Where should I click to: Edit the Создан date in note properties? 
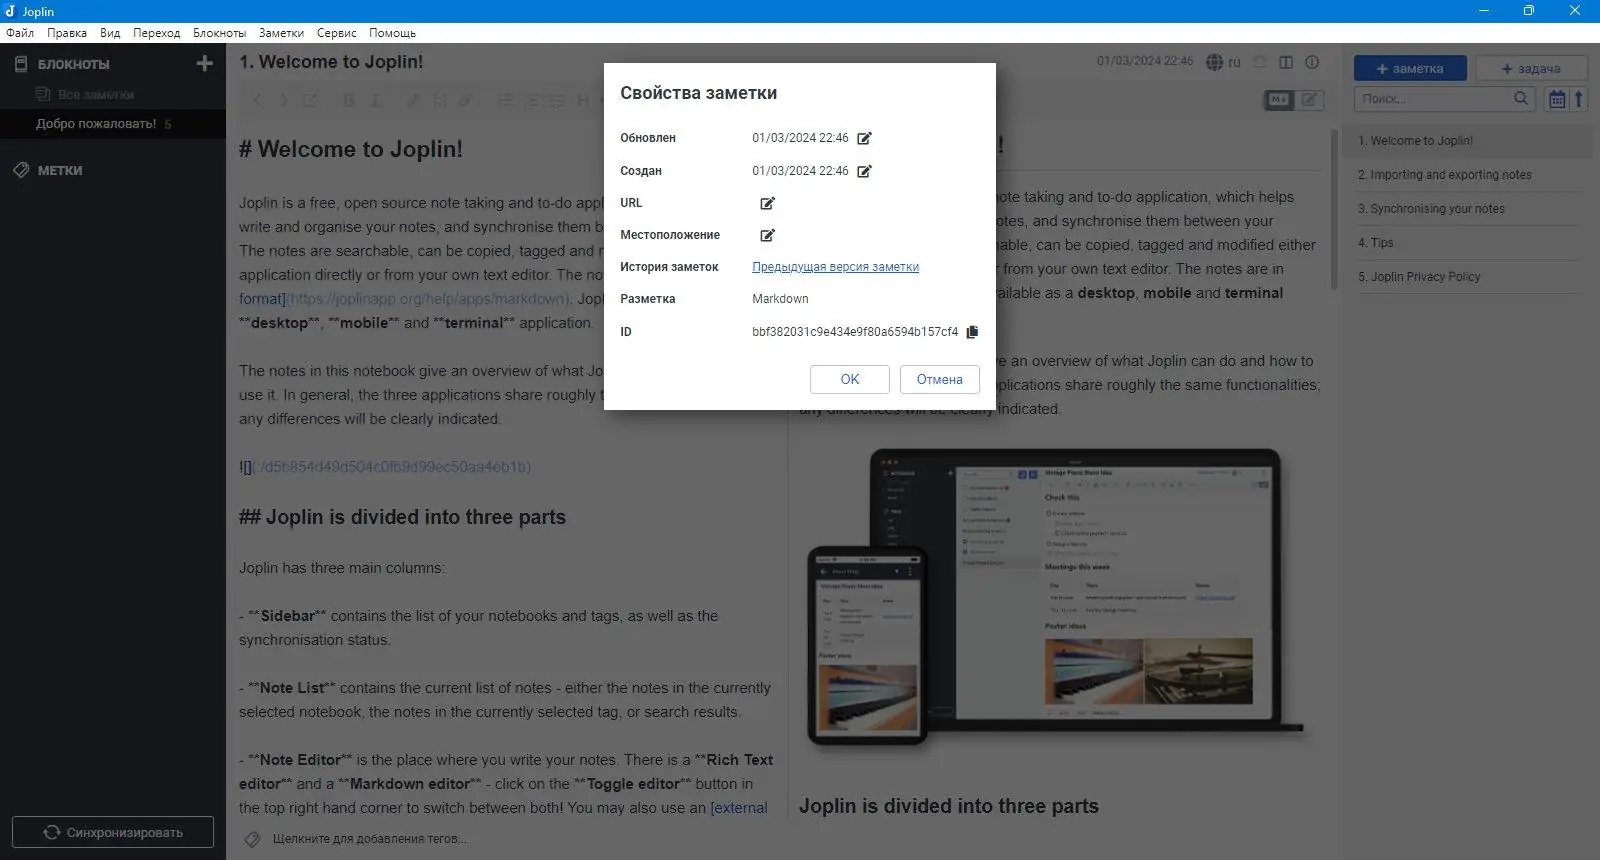coord(865,171)
